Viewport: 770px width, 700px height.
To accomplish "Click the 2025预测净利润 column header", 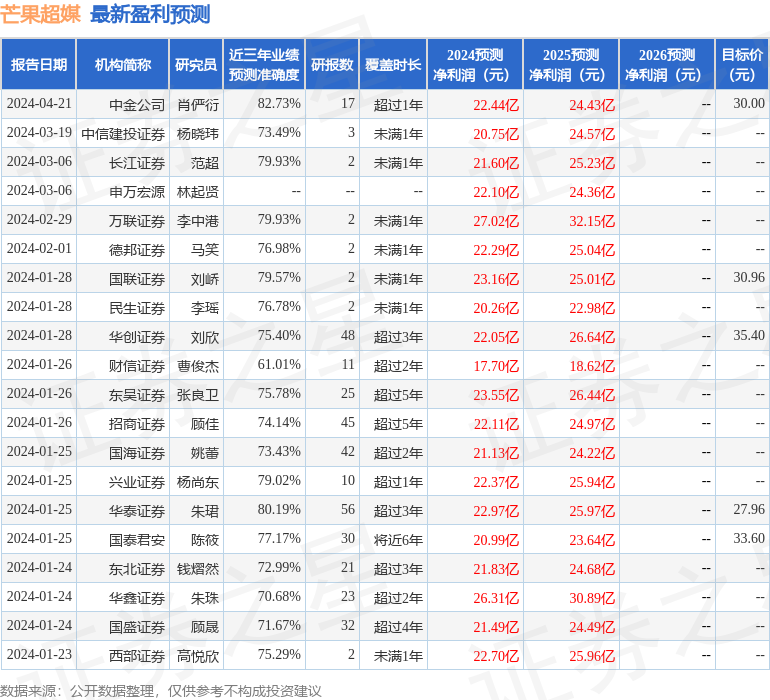I will (x=571, y=65).
